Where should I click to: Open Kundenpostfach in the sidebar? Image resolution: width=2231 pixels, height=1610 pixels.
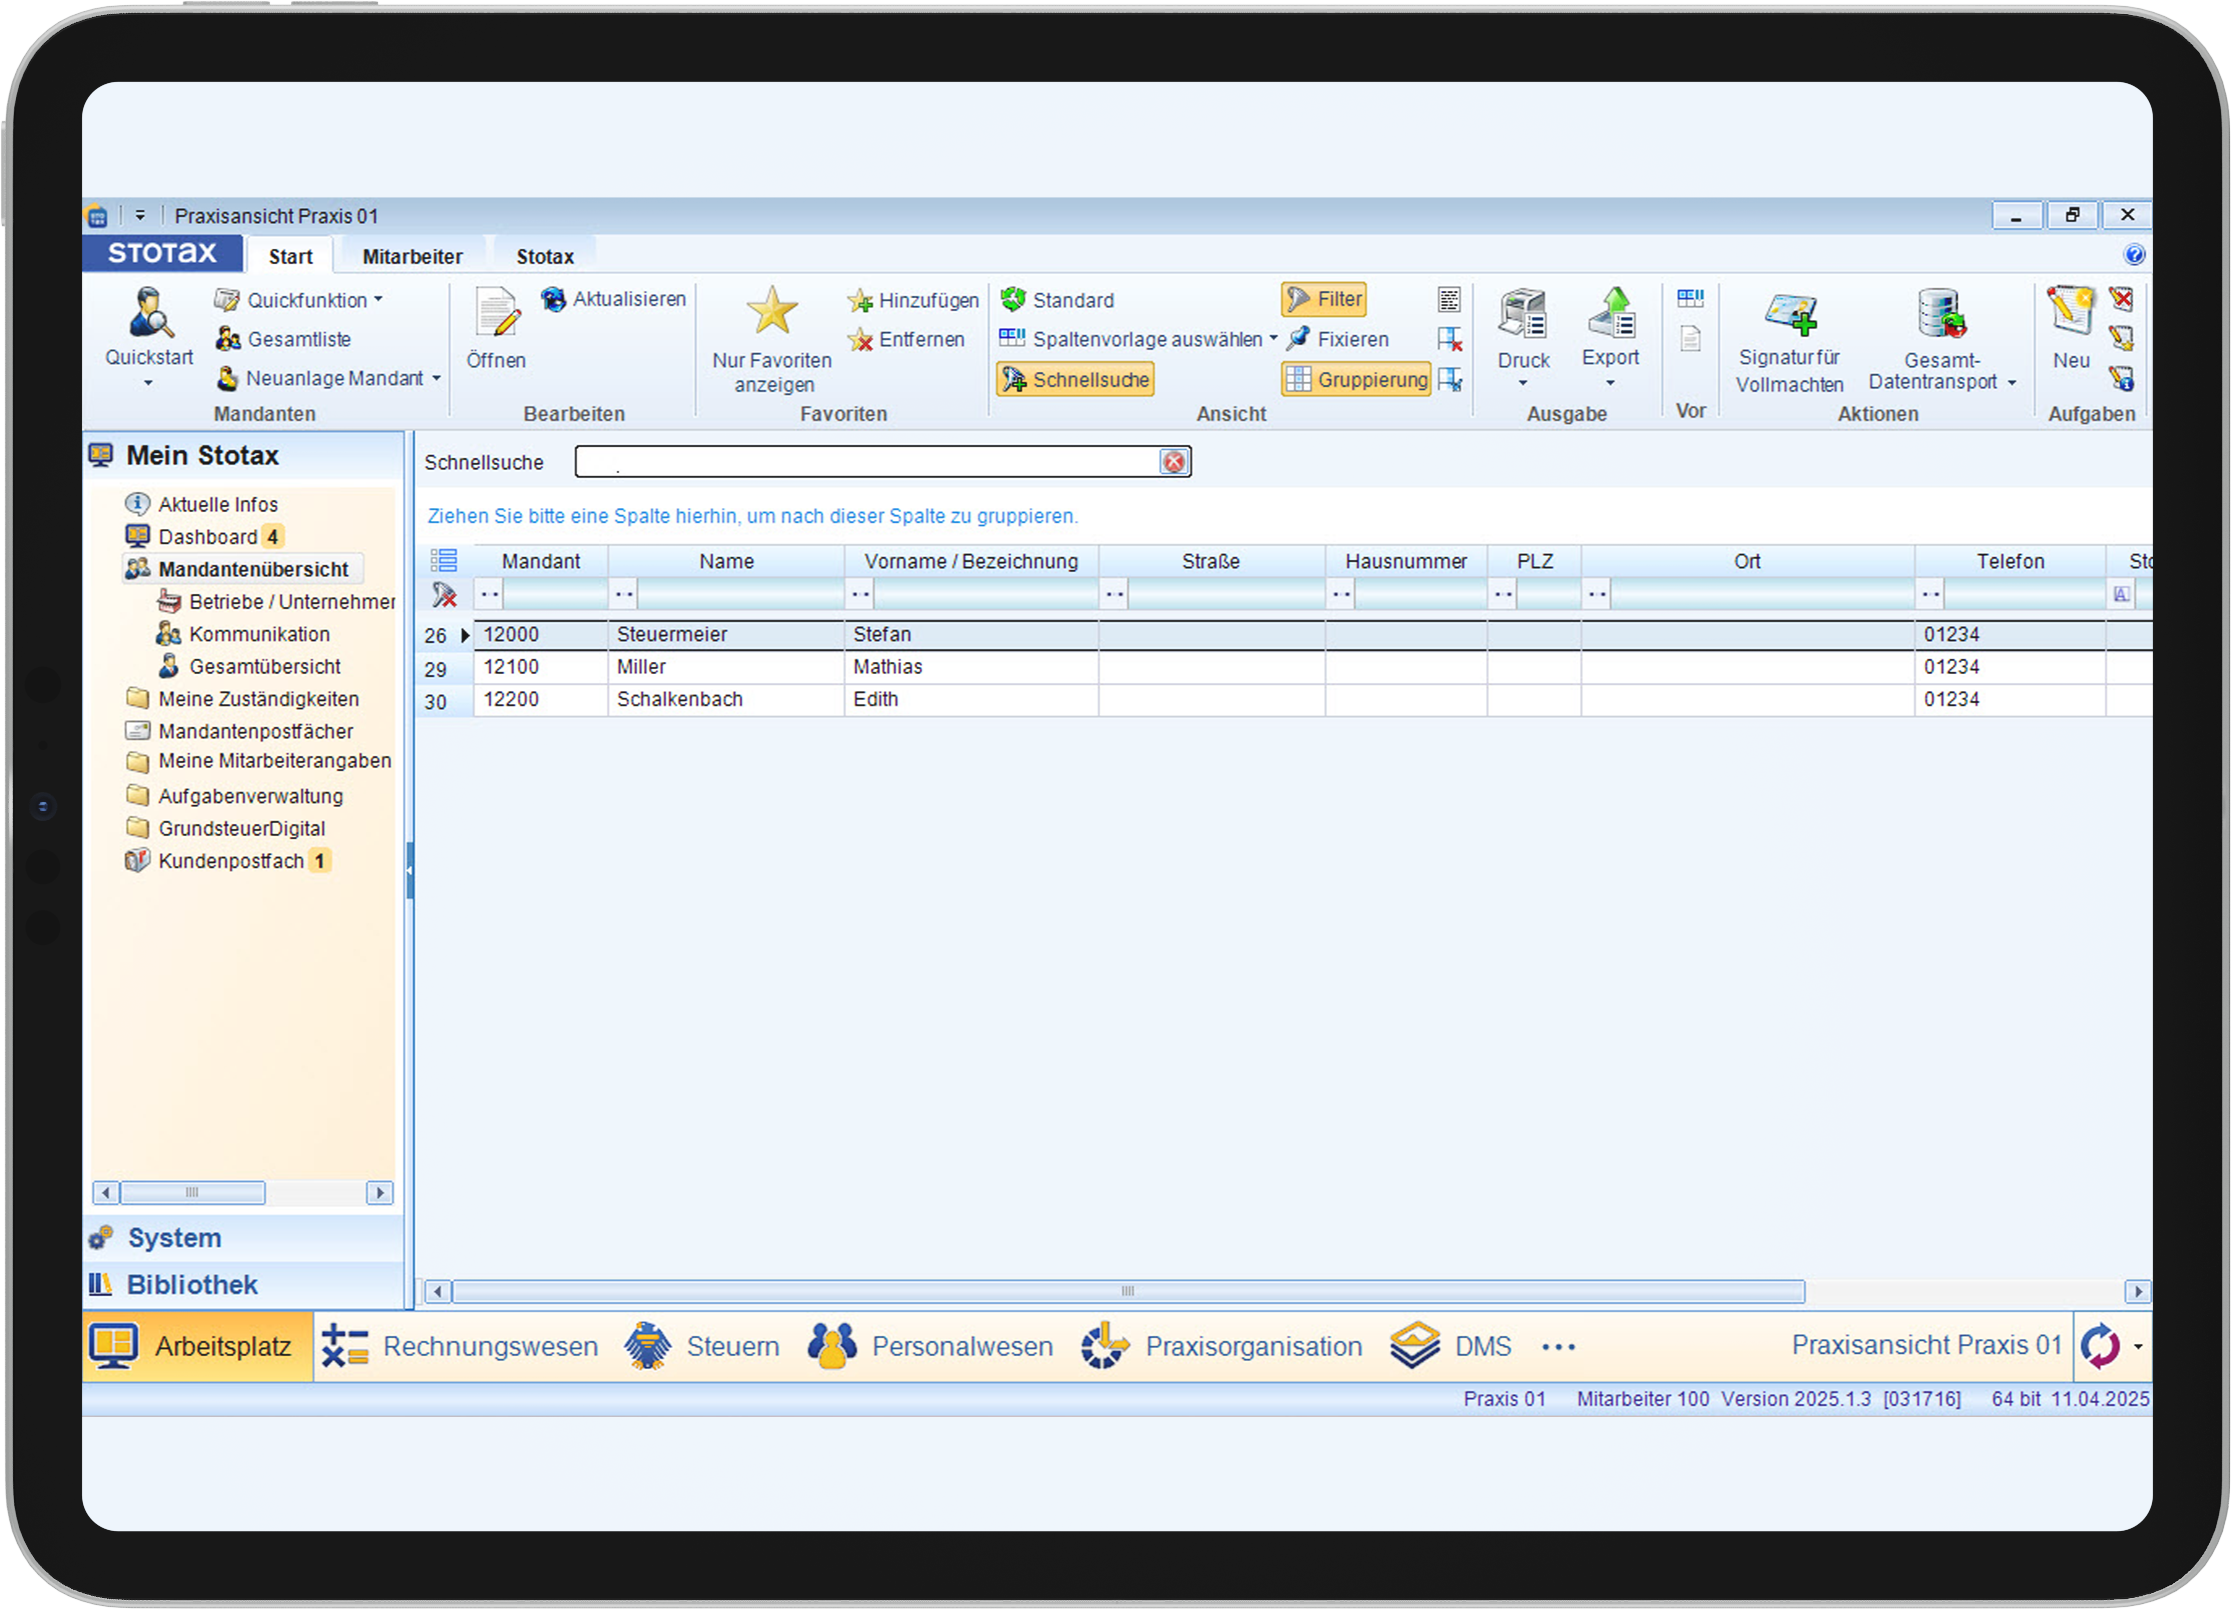pos(227,861)
